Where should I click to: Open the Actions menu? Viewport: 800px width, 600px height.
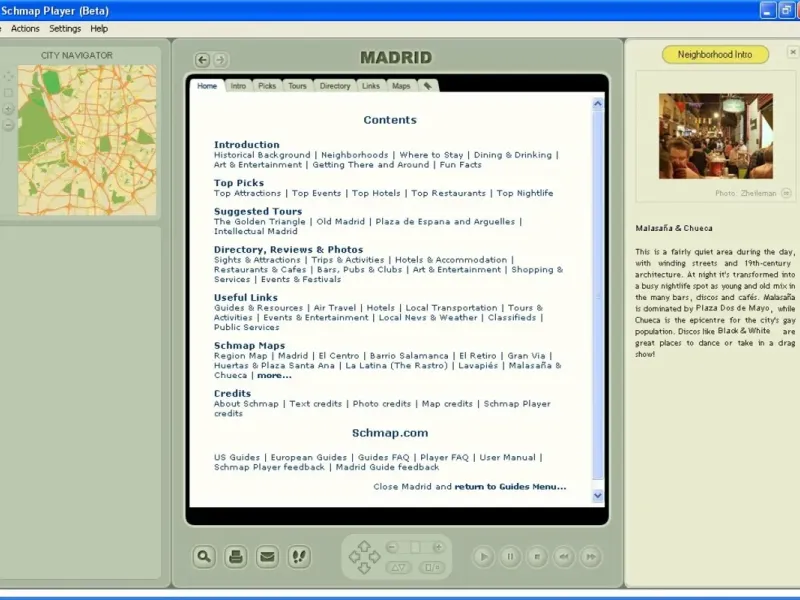(x=25, y=29)
